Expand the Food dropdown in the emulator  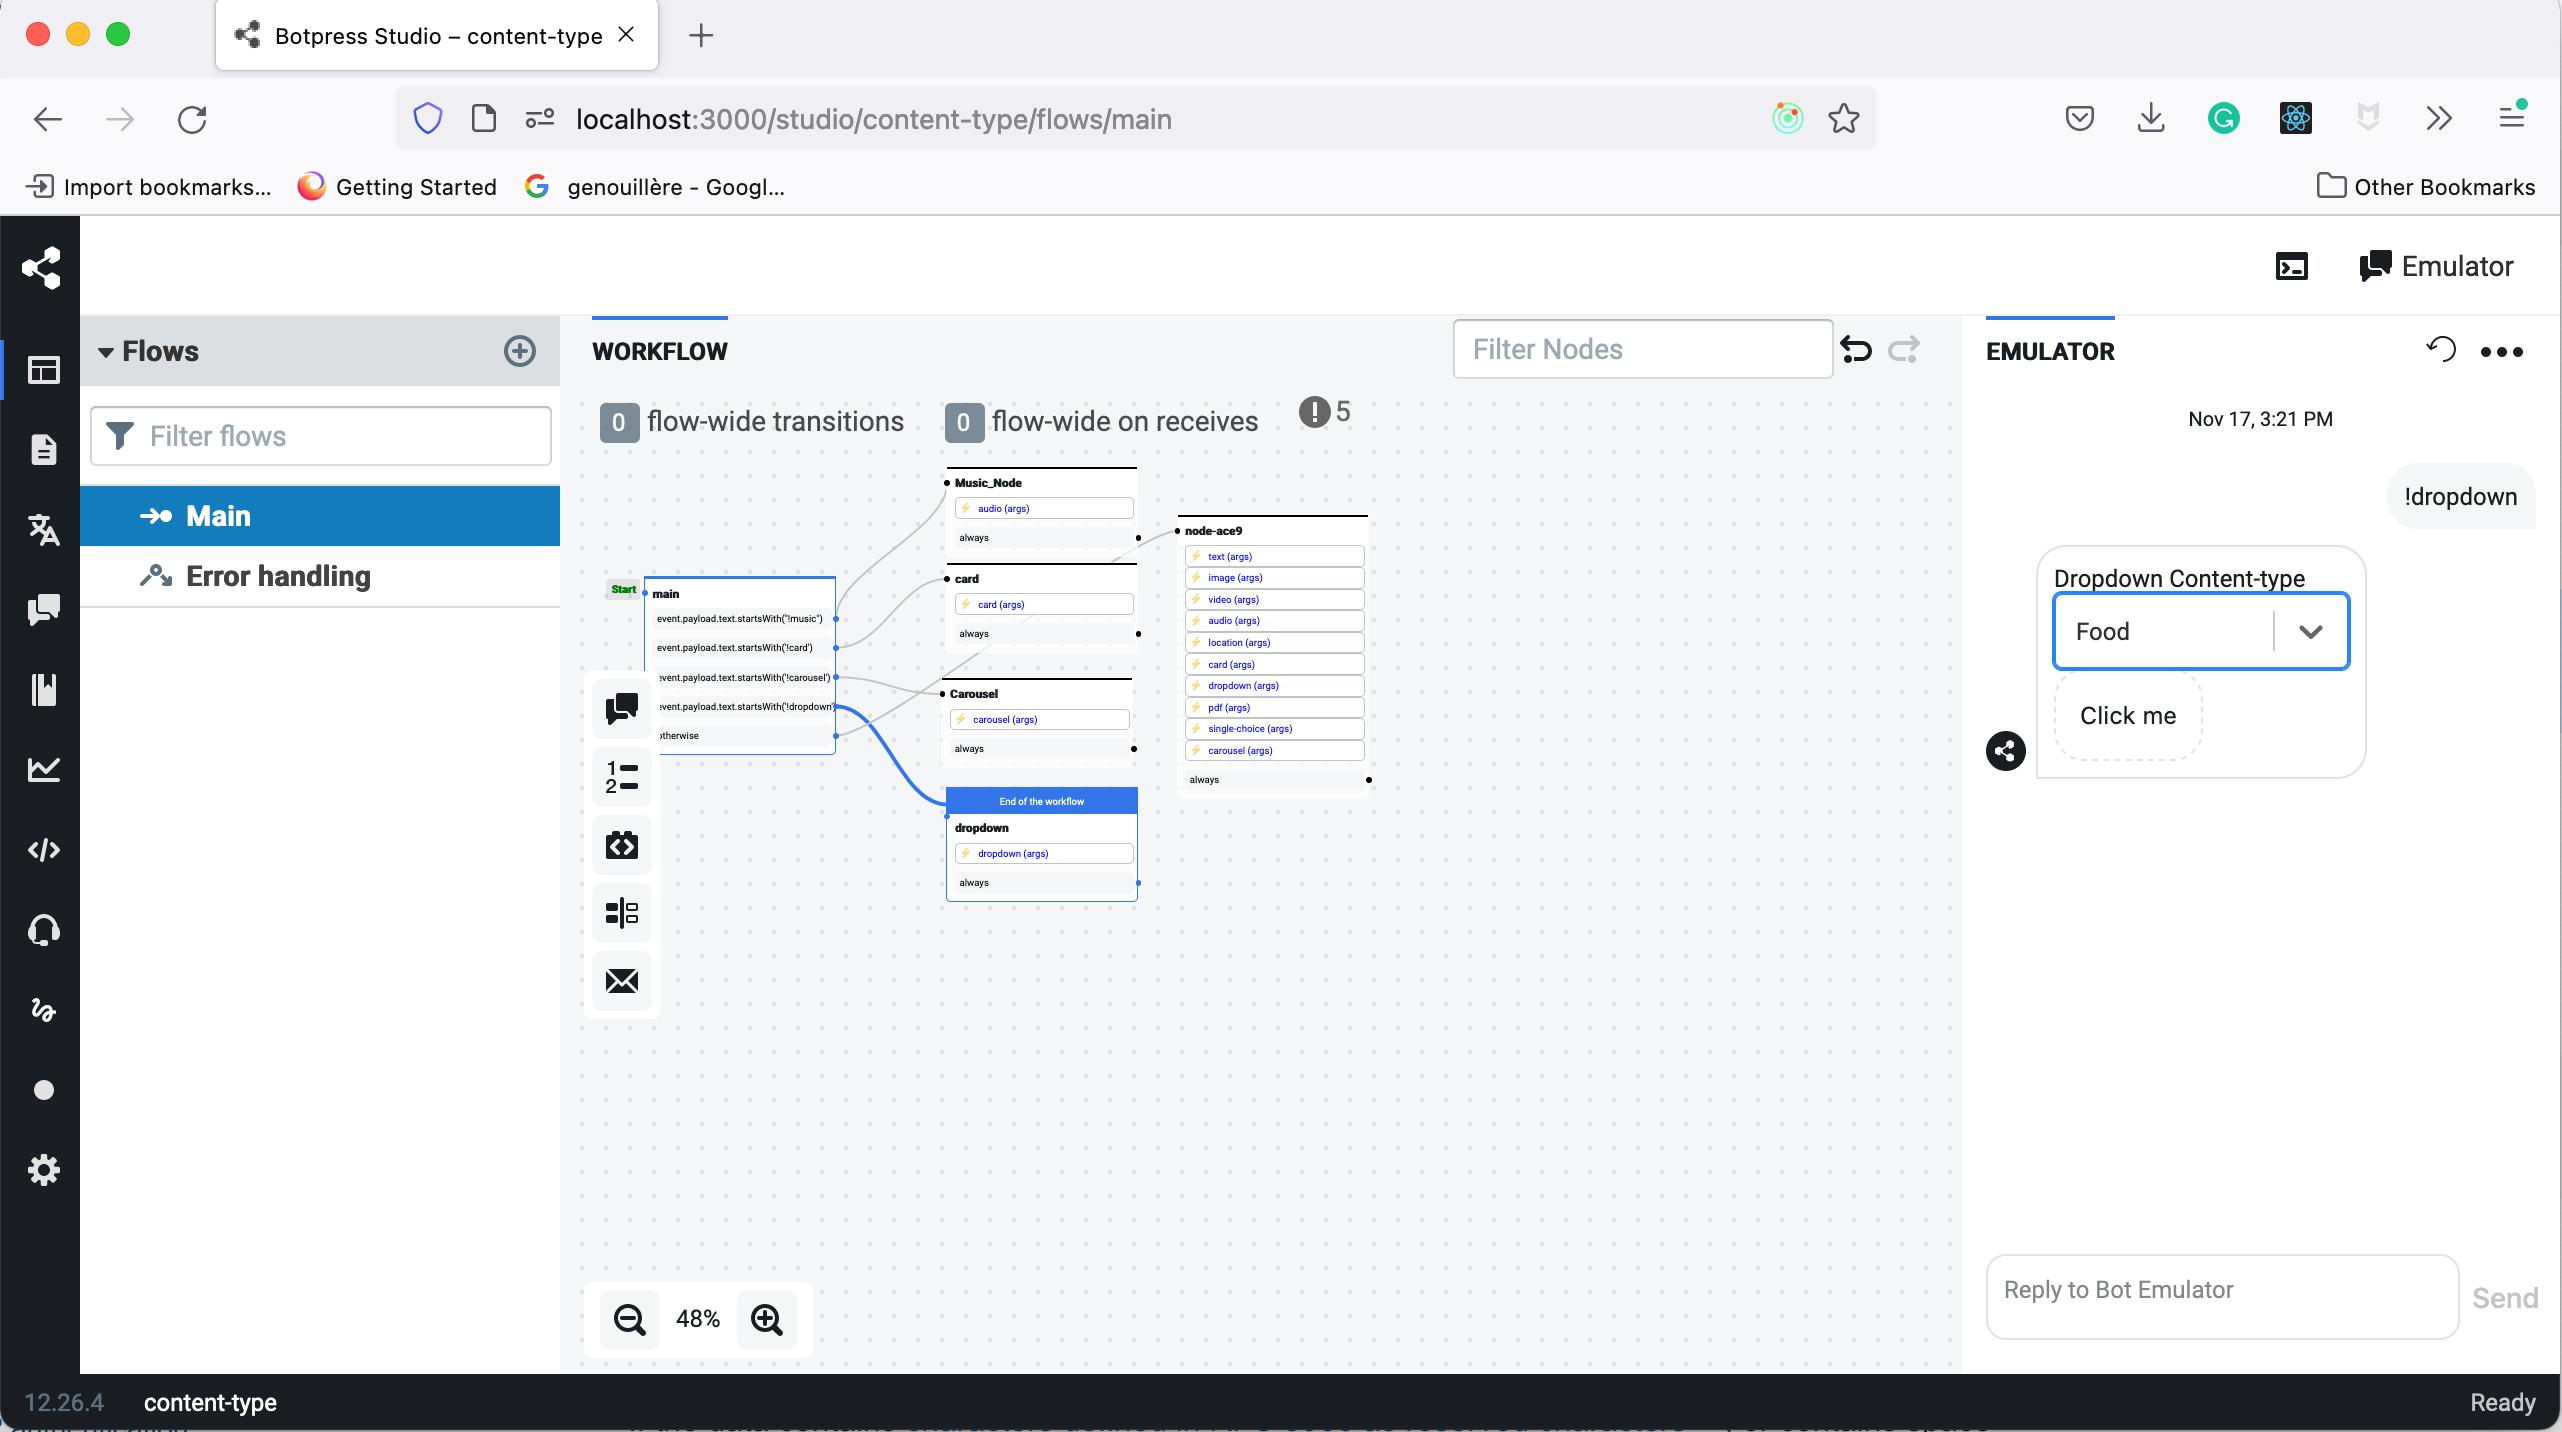tap(2311, 631)
